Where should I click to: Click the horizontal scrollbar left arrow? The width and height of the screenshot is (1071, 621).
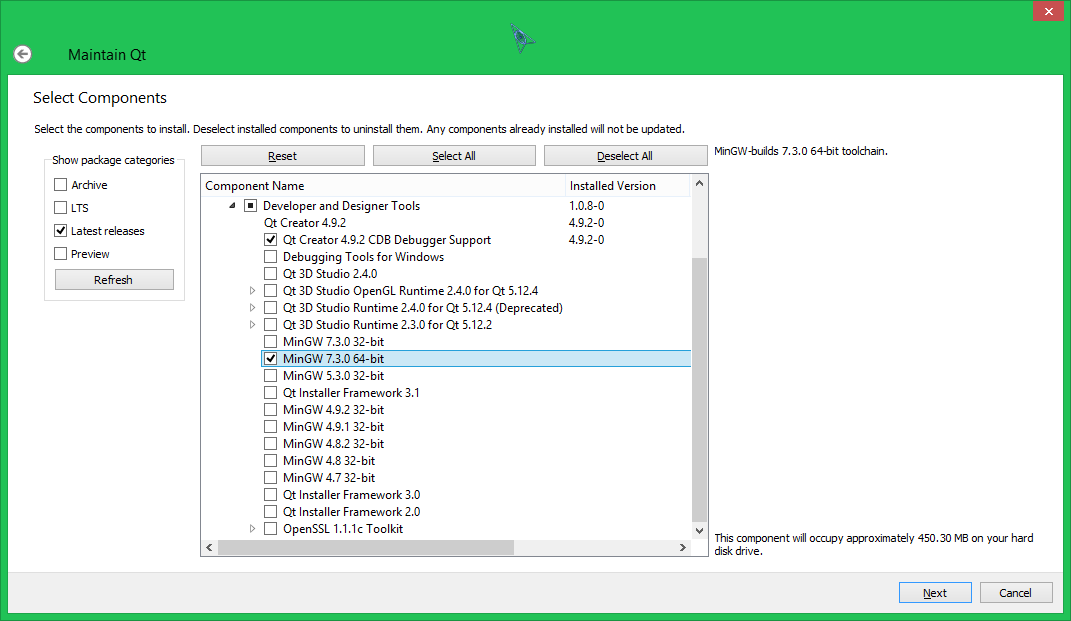pos(209,547)
